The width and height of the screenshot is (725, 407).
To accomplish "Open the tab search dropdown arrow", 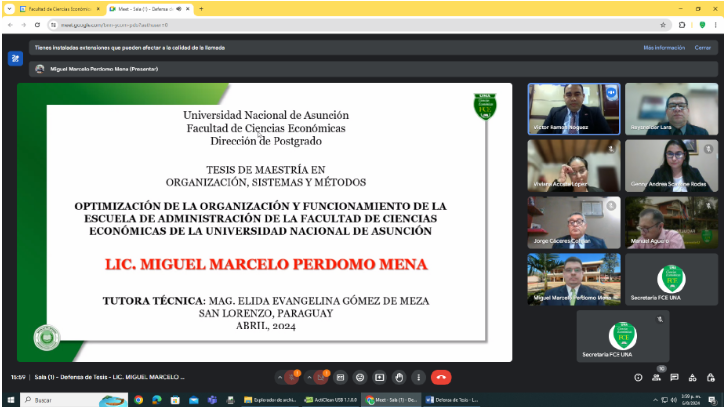I will coord(9,9).
